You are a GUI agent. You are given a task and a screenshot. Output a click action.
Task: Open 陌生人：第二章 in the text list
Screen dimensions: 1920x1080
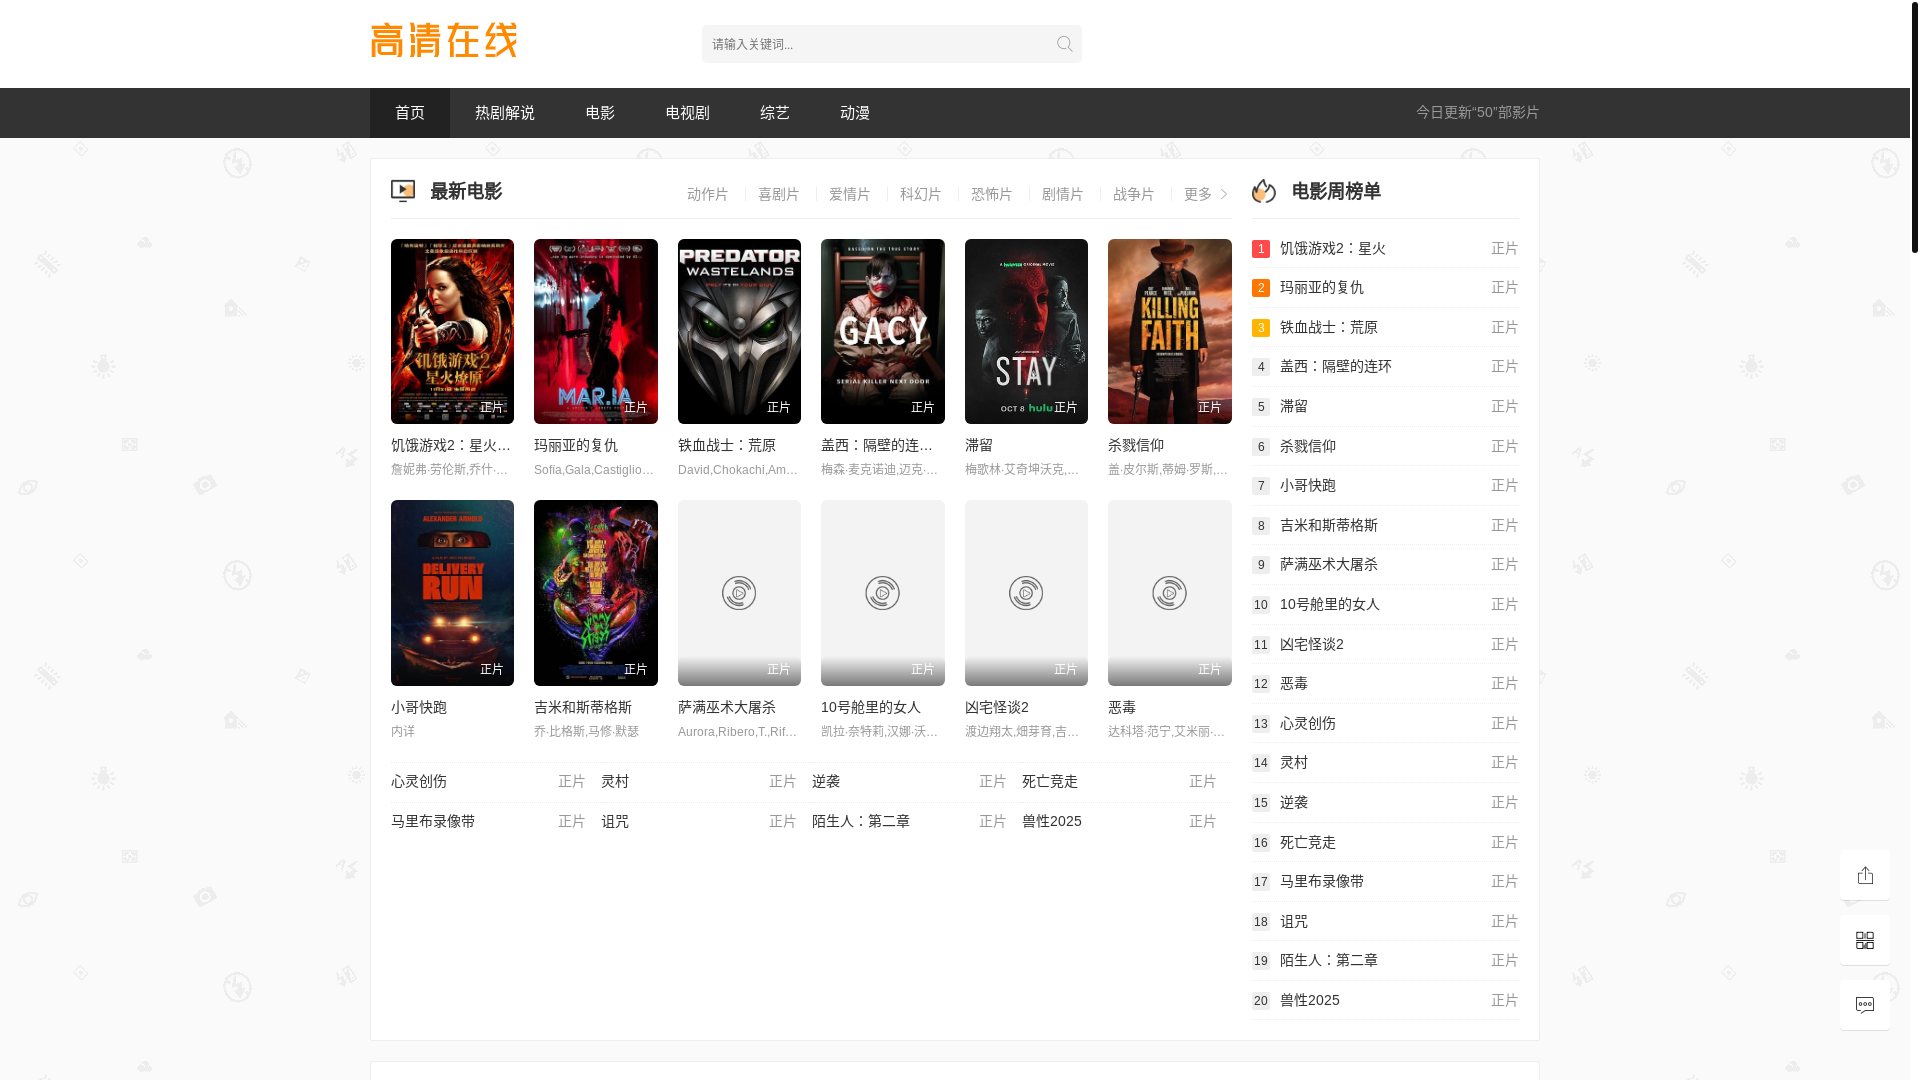point(861,821)
